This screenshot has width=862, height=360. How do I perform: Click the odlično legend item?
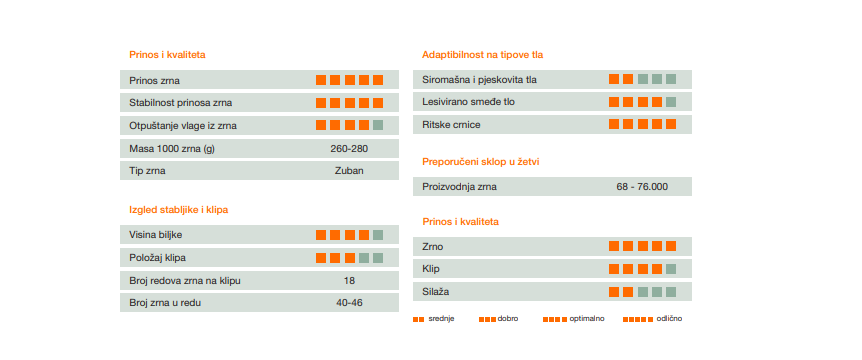[652, 319]
